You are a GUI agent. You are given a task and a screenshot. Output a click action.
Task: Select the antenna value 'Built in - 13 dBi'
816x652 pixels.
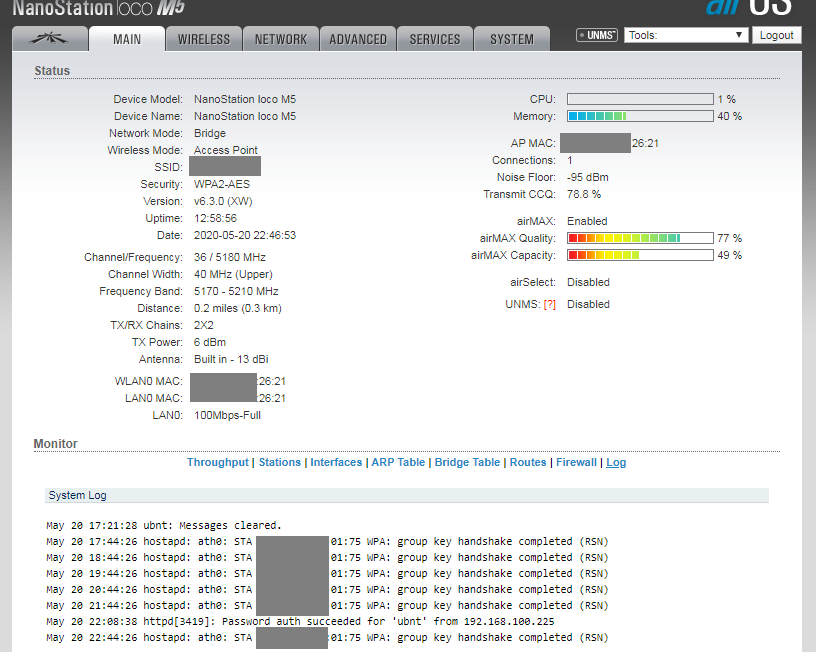pyautogui.click(x=231, y=359)
